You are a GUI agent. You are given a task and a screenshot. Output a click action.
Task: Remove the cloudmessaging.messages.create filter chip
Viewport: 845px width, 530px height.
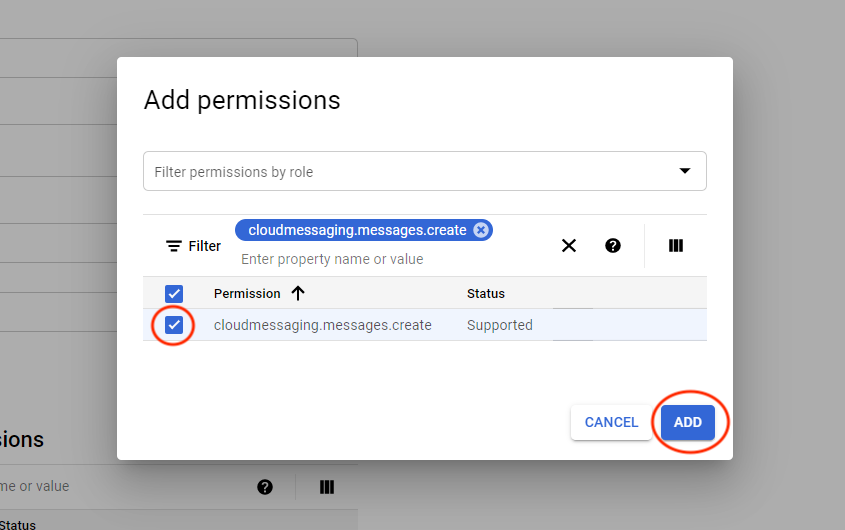coord(481,230)
